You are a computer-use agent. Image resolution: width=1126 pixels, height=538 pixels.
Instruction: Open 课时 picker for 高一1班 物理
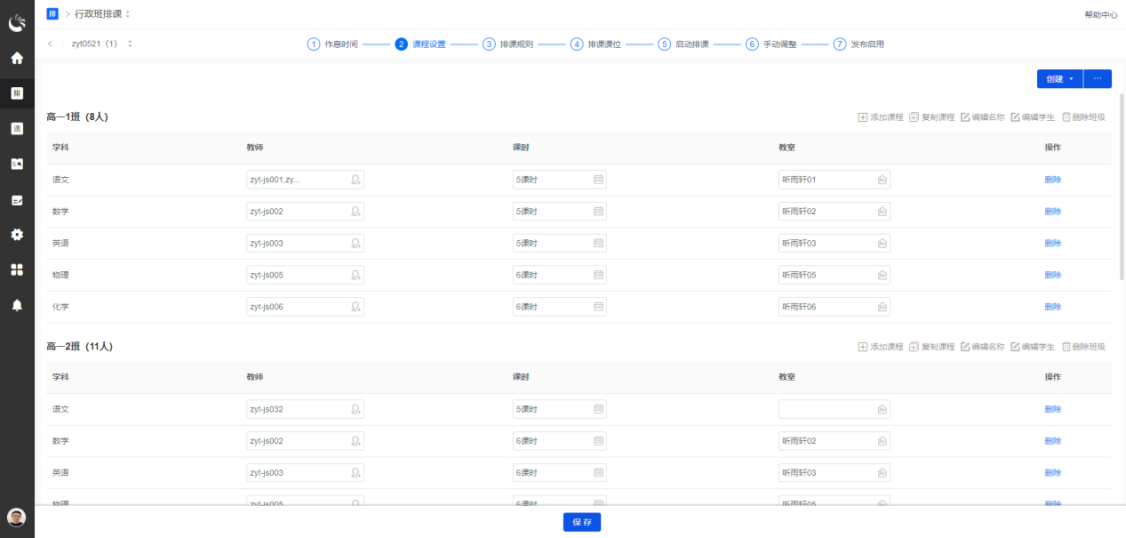pos(598,275)
